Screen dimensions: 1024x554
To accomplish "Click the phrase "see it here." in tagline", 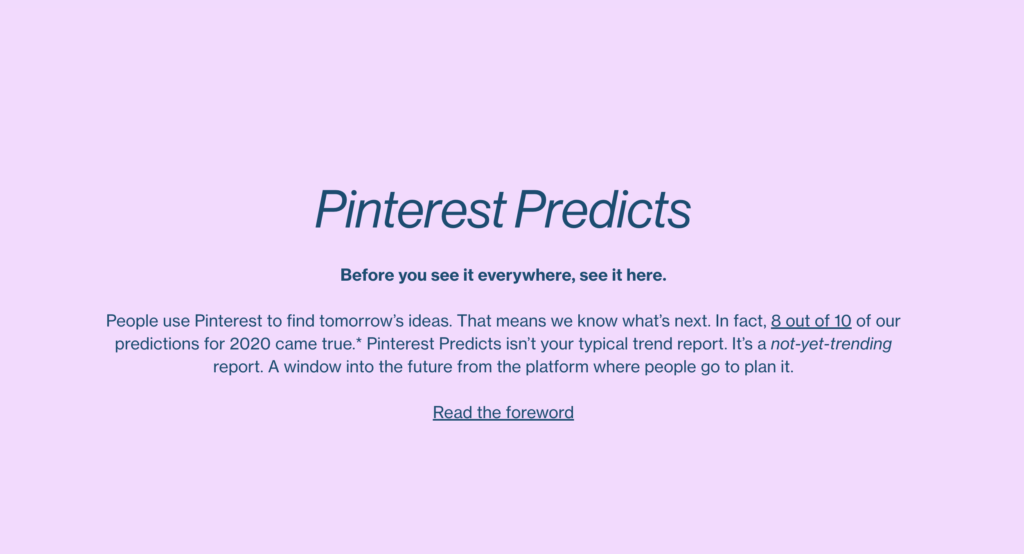I will click(623, 275).
